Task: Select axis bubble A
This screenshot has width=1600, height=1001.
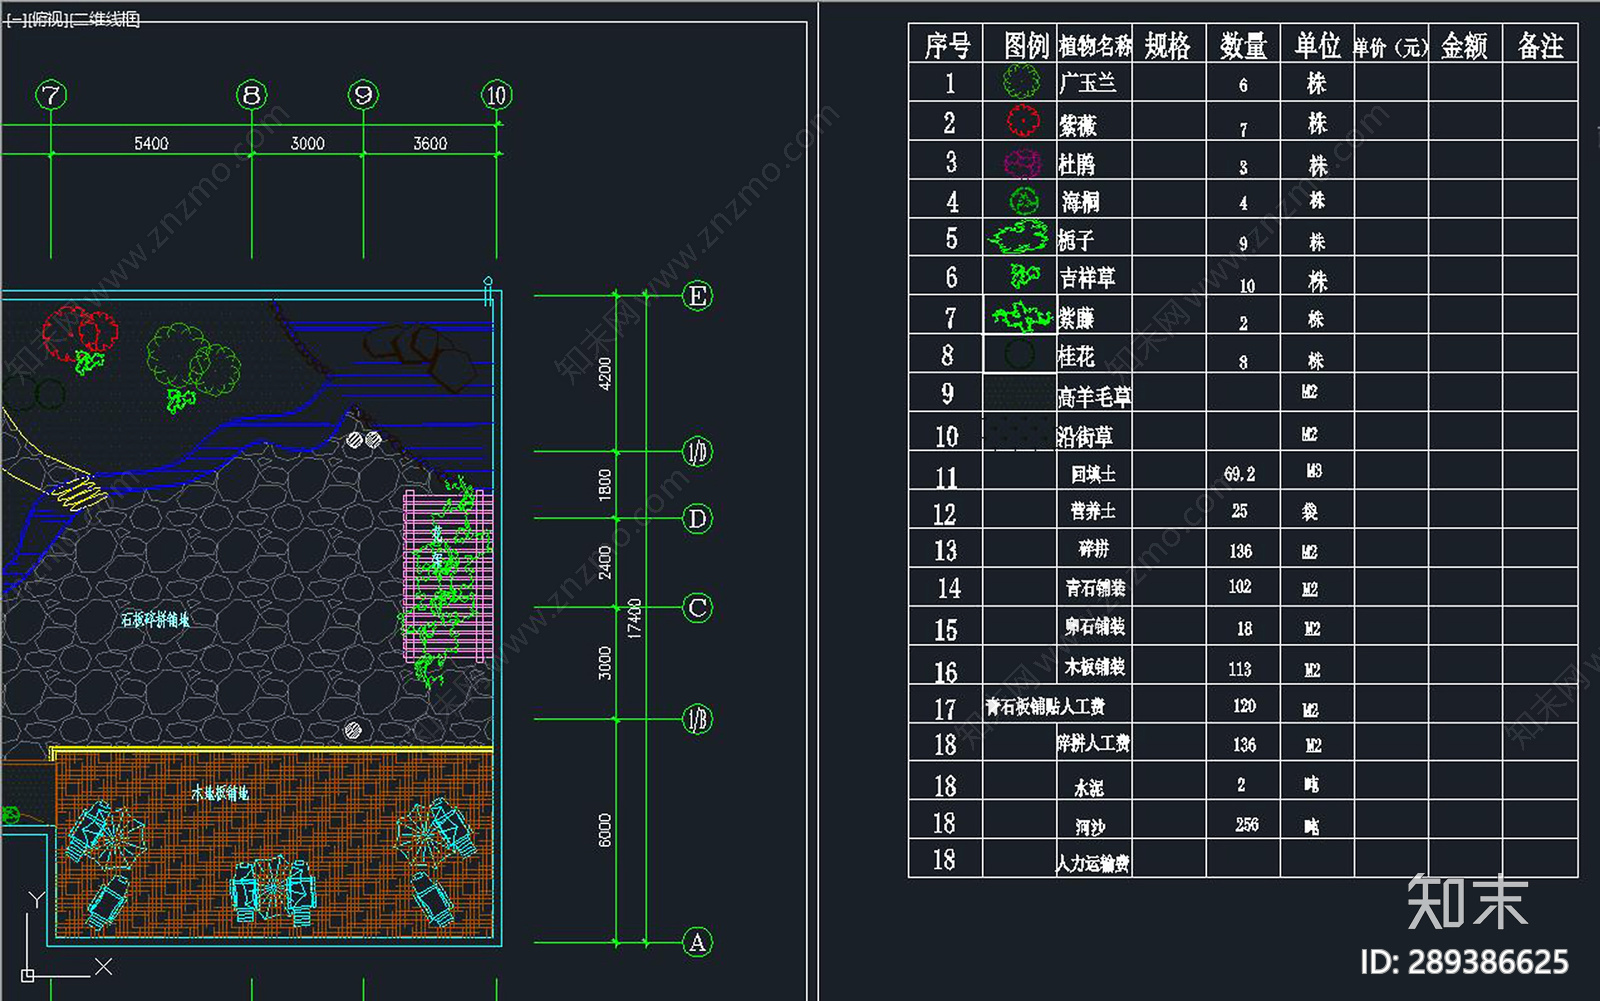Action: (697, 942)
